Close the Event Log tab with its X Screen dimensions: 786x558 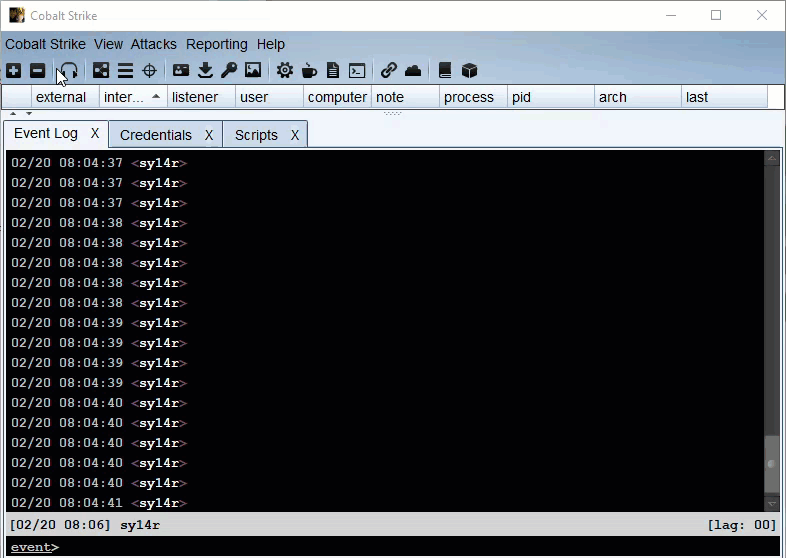coord(95,133)
